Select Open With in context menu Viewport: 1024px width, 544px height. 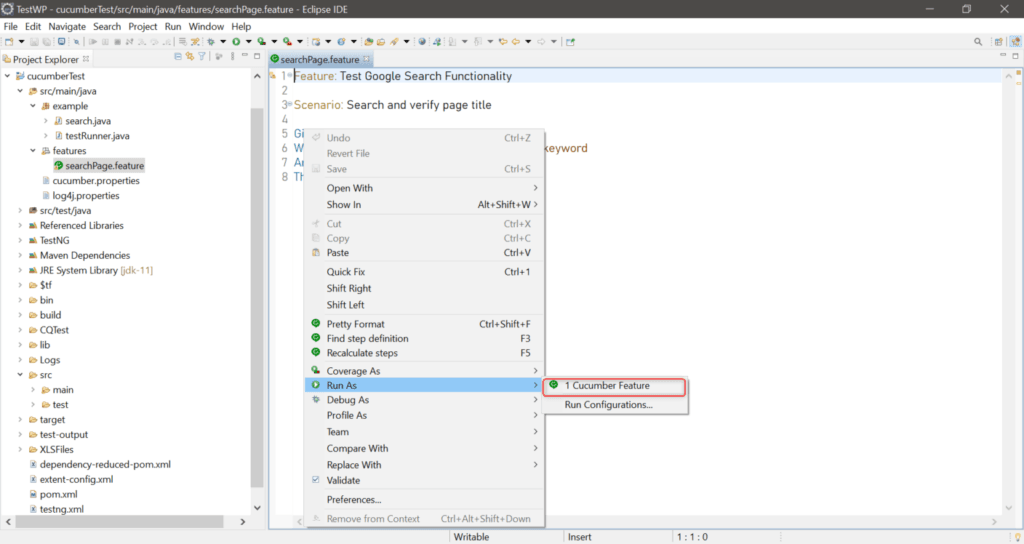[424, 188]
